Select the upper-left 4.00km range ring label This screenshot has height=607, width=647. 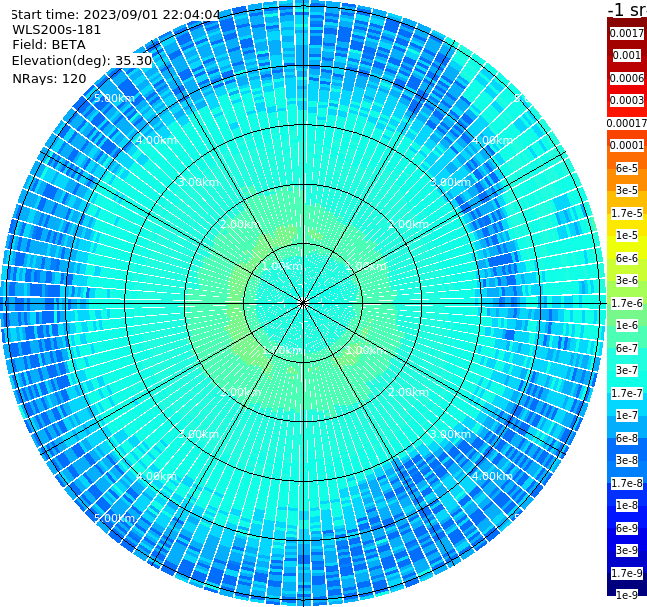[156, 140]
